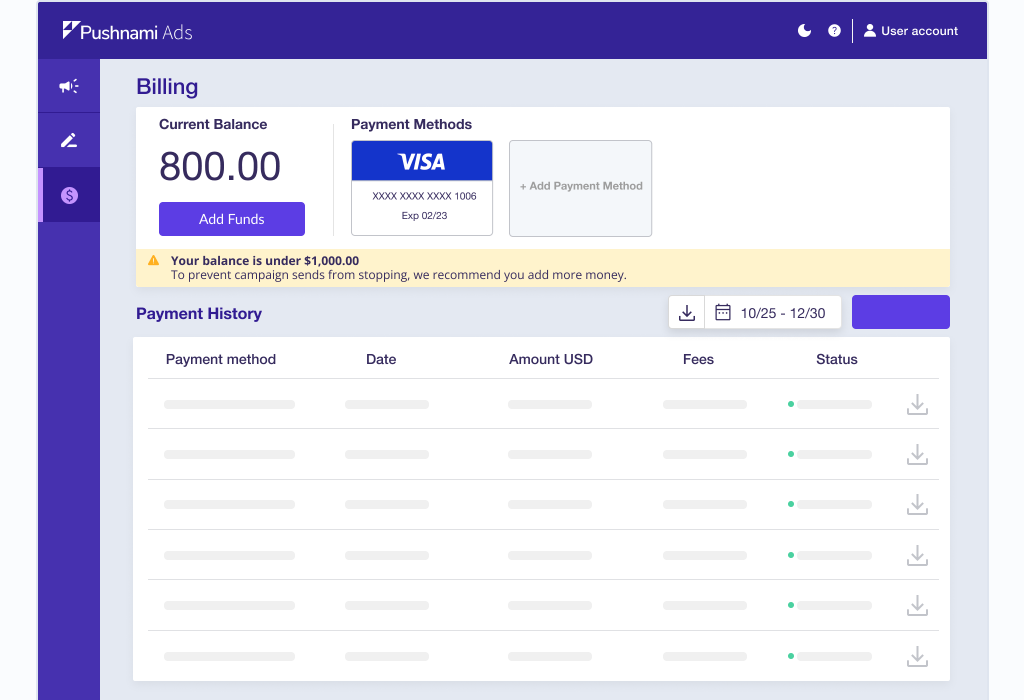Download the third payment row invoice
Viewport: 1024px width, 700px height.
(917, 505)
